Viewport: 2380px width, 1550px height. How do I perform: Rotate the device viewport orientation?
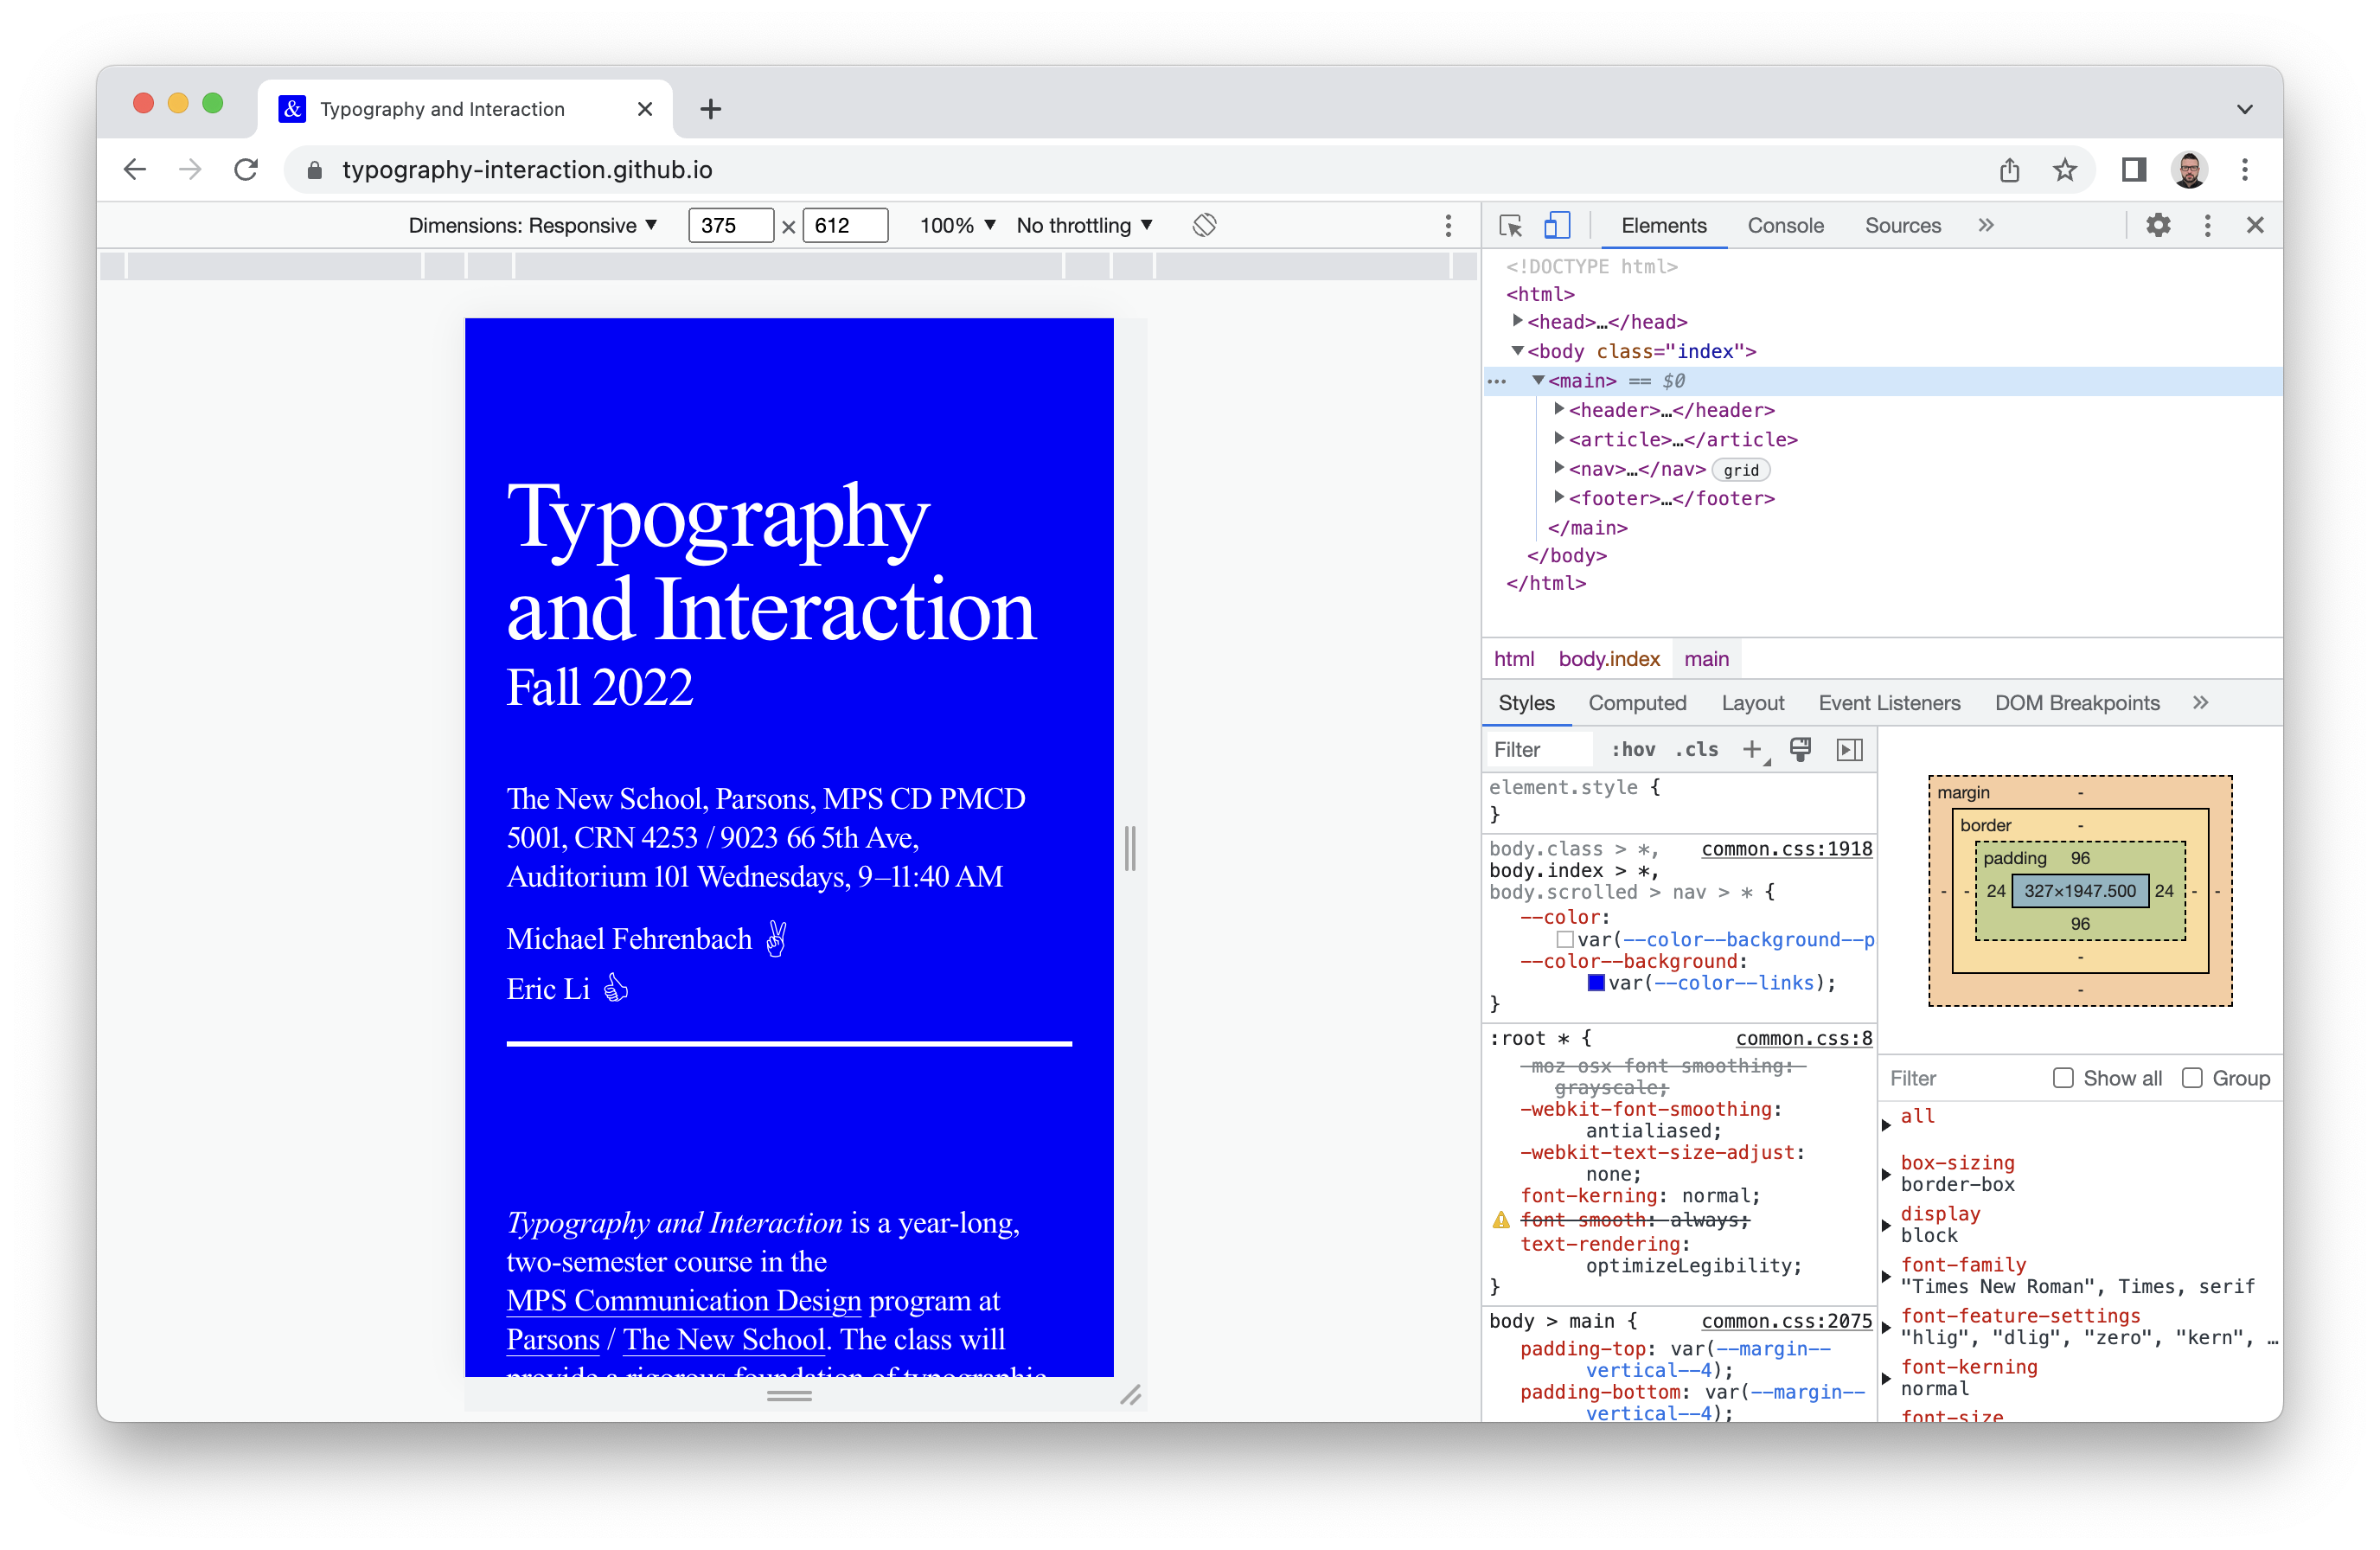pos(1204,225)
